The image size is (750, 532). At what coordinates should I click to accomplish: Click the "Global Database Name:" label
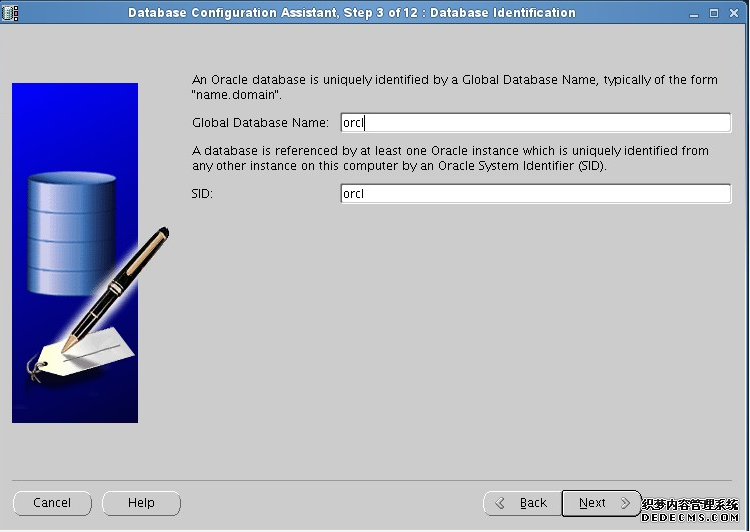[x=260, y=123]
